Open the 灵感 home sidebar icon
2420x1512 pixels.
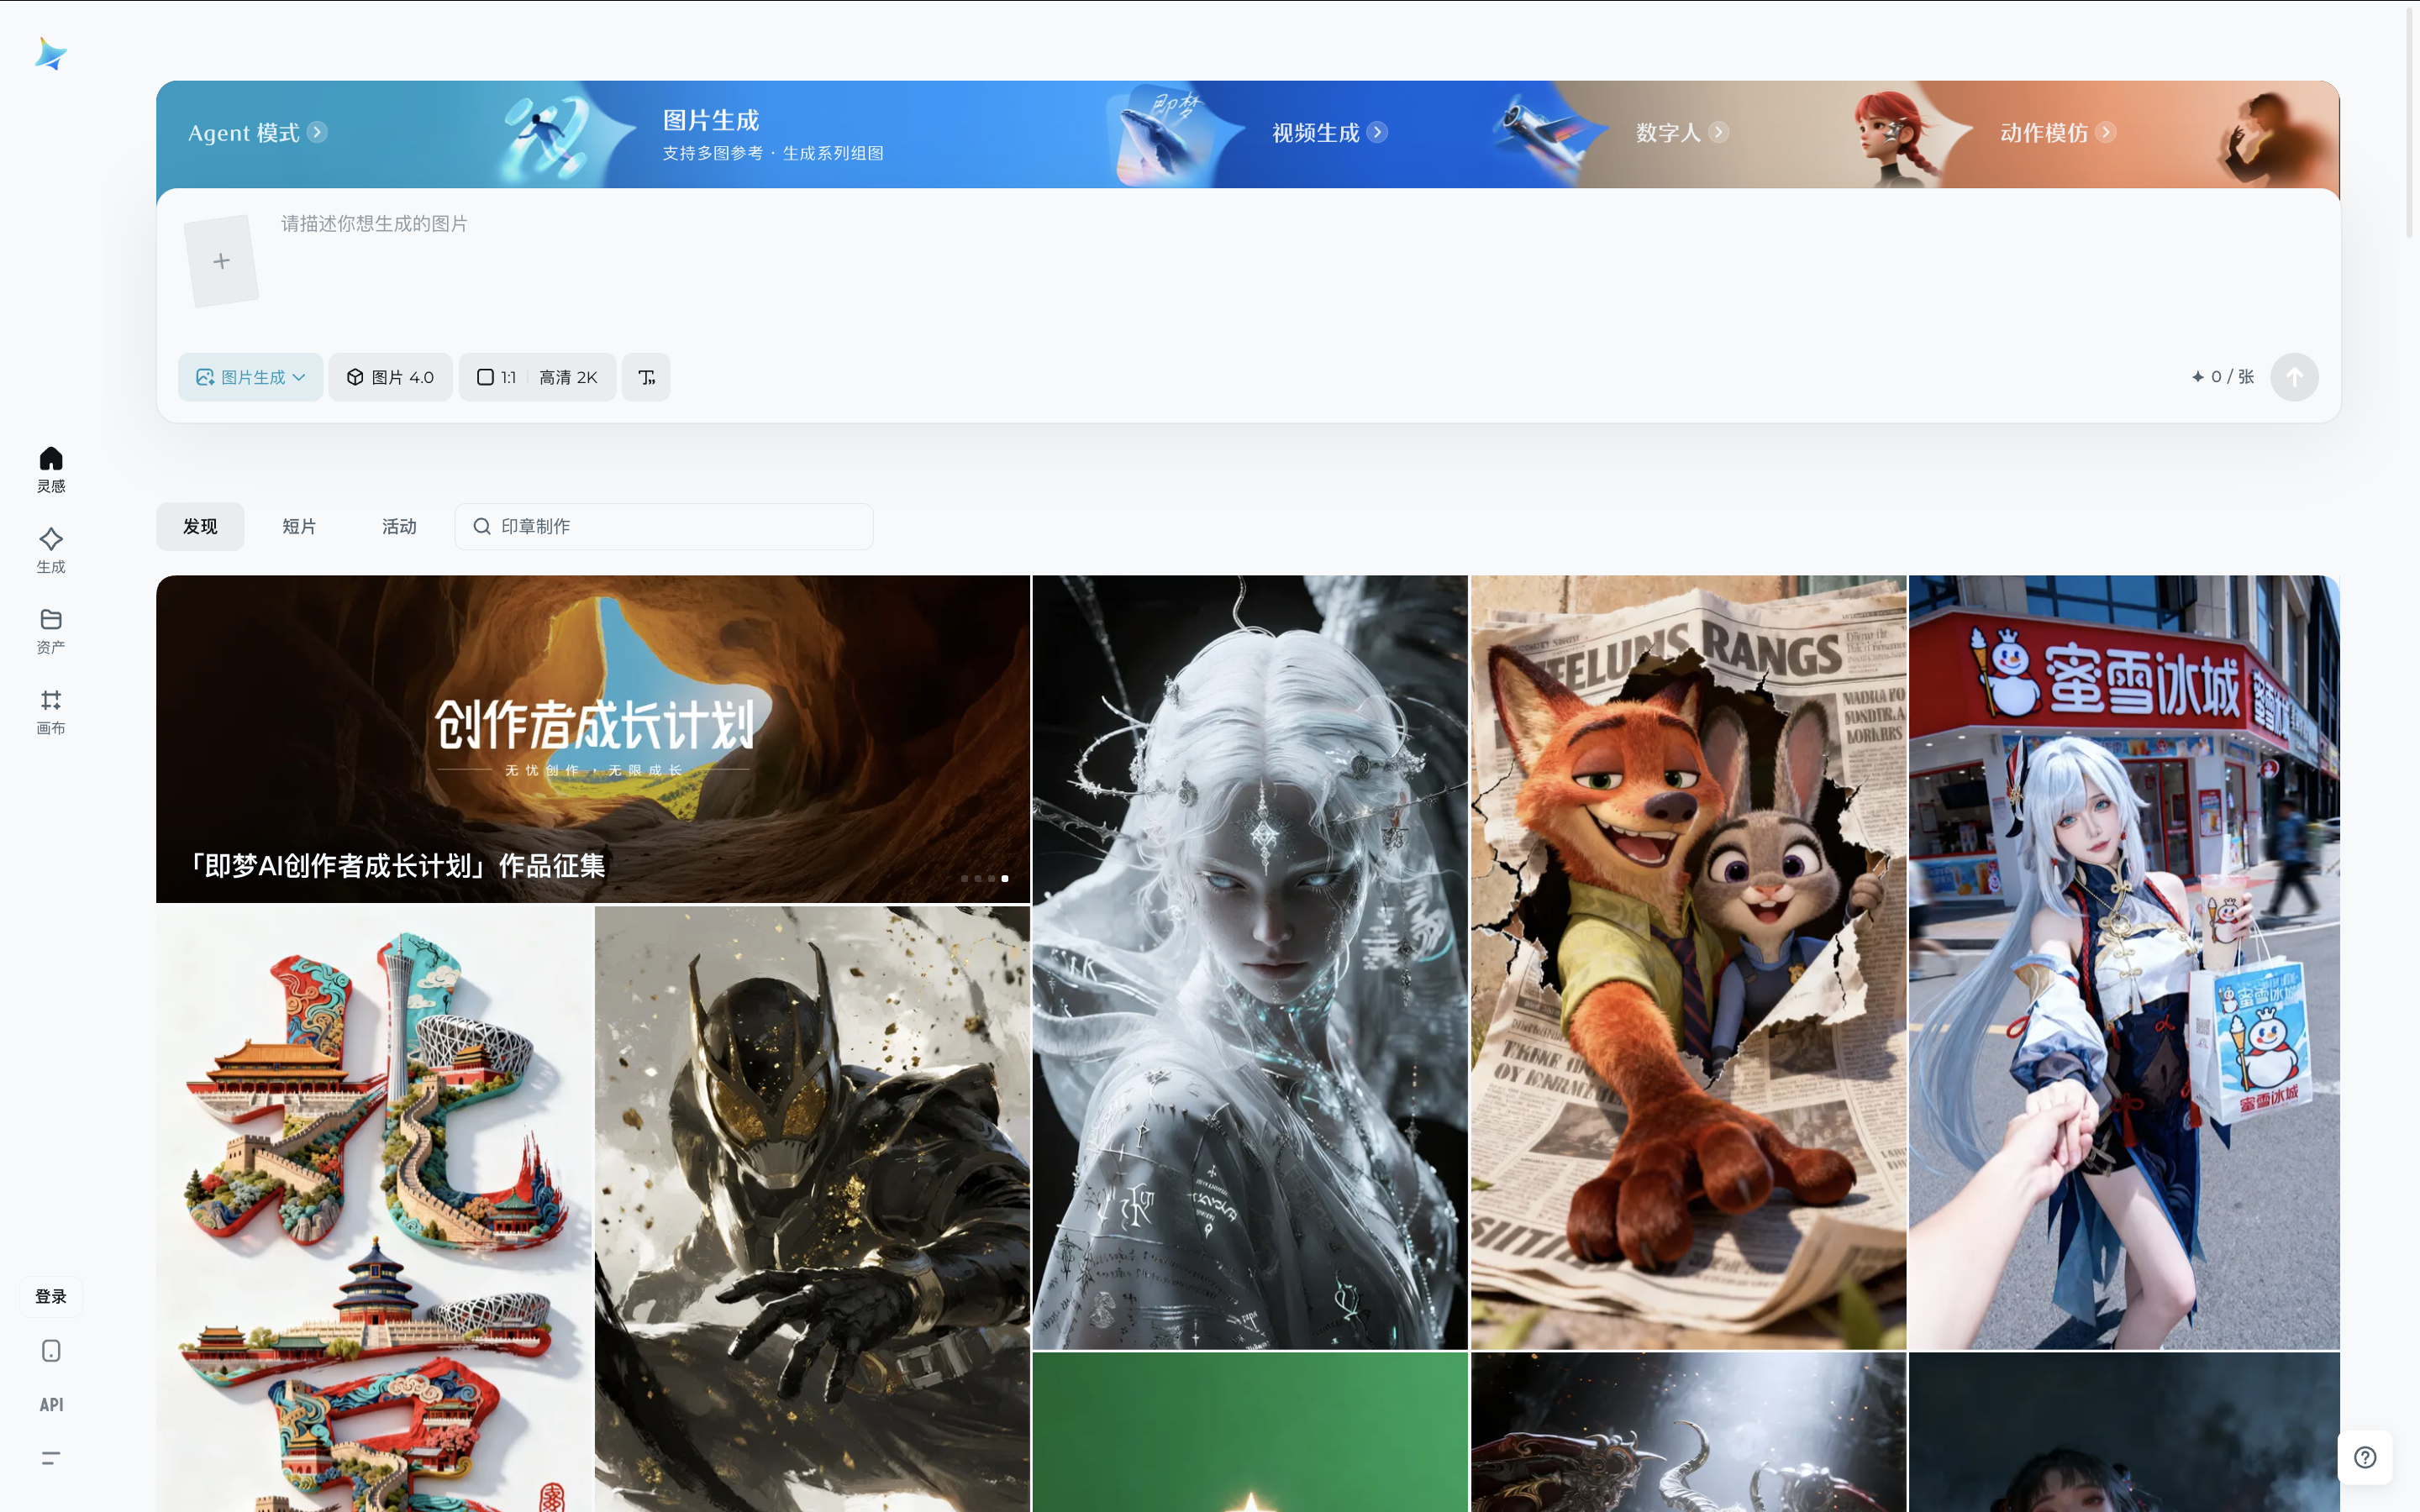click(51, 469)
